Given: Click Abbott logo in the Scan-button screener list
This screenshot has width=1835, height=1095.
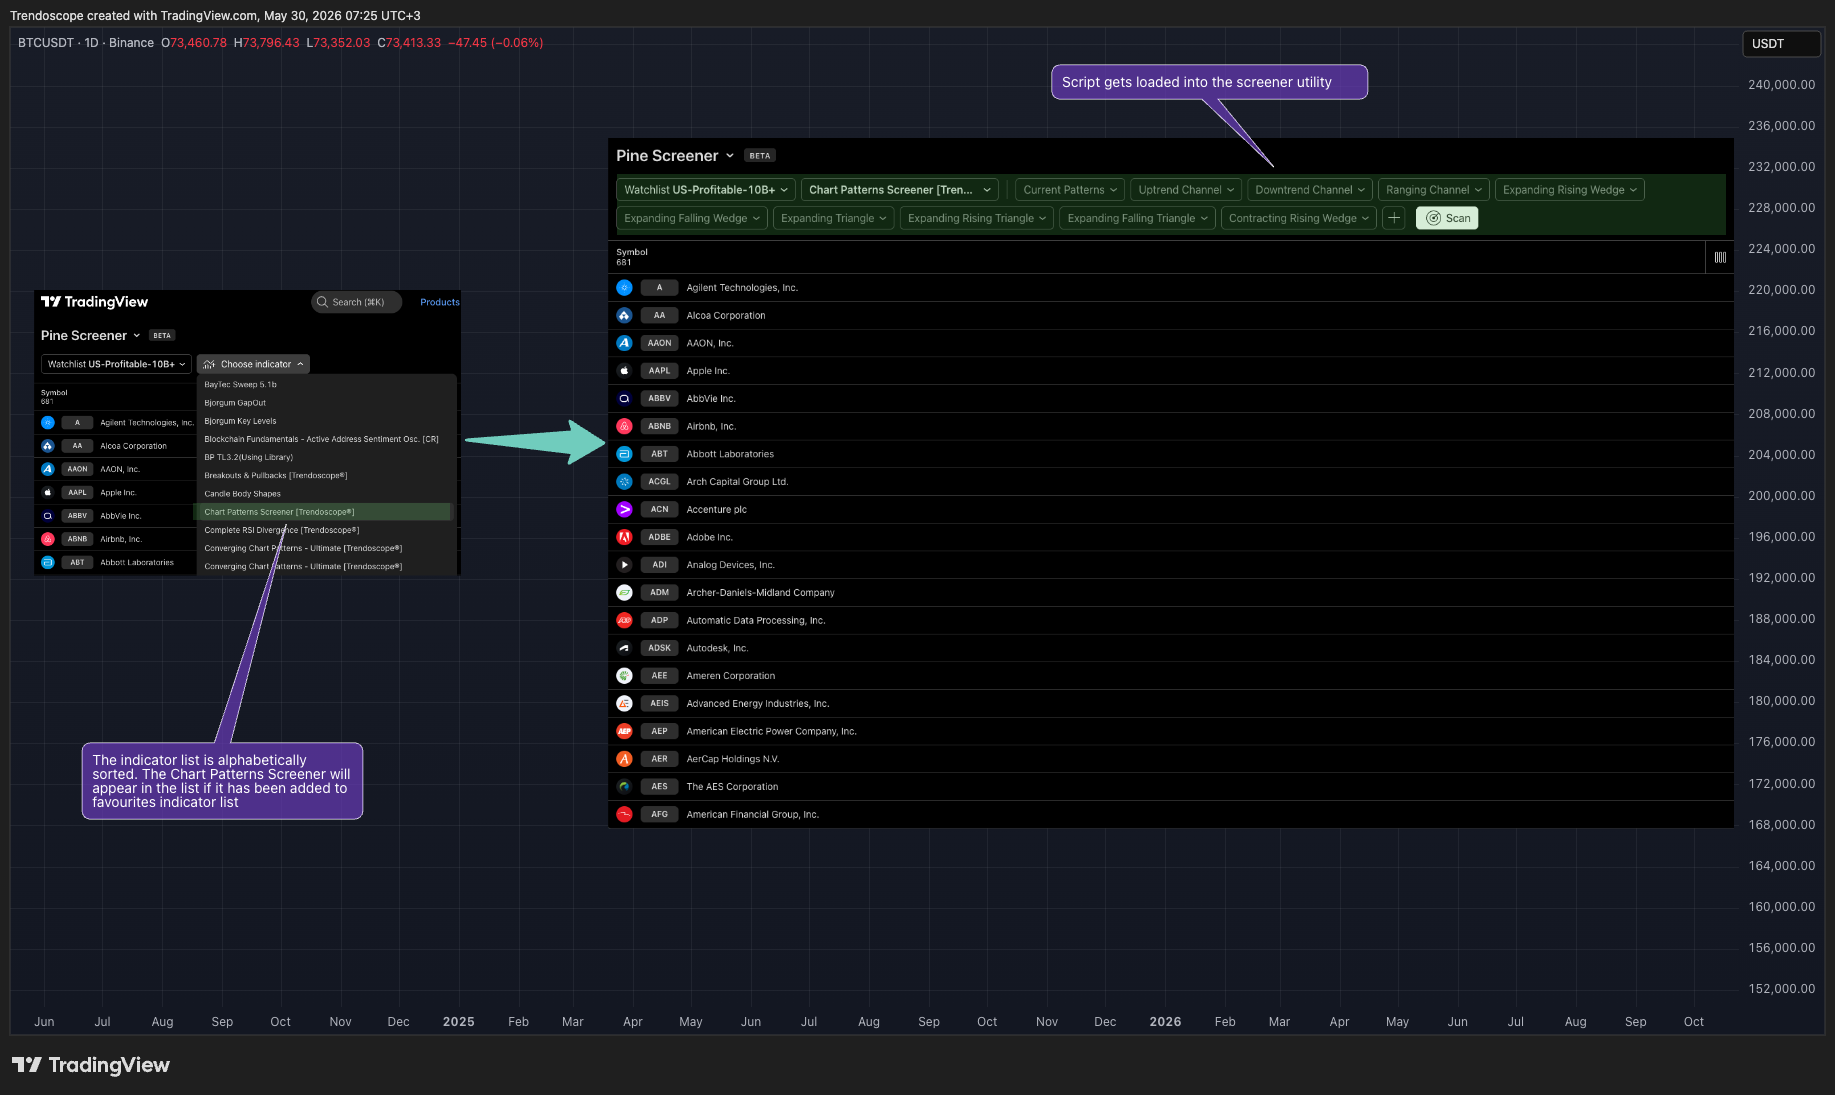Looking at the screenshot, I should click(624, 454).
